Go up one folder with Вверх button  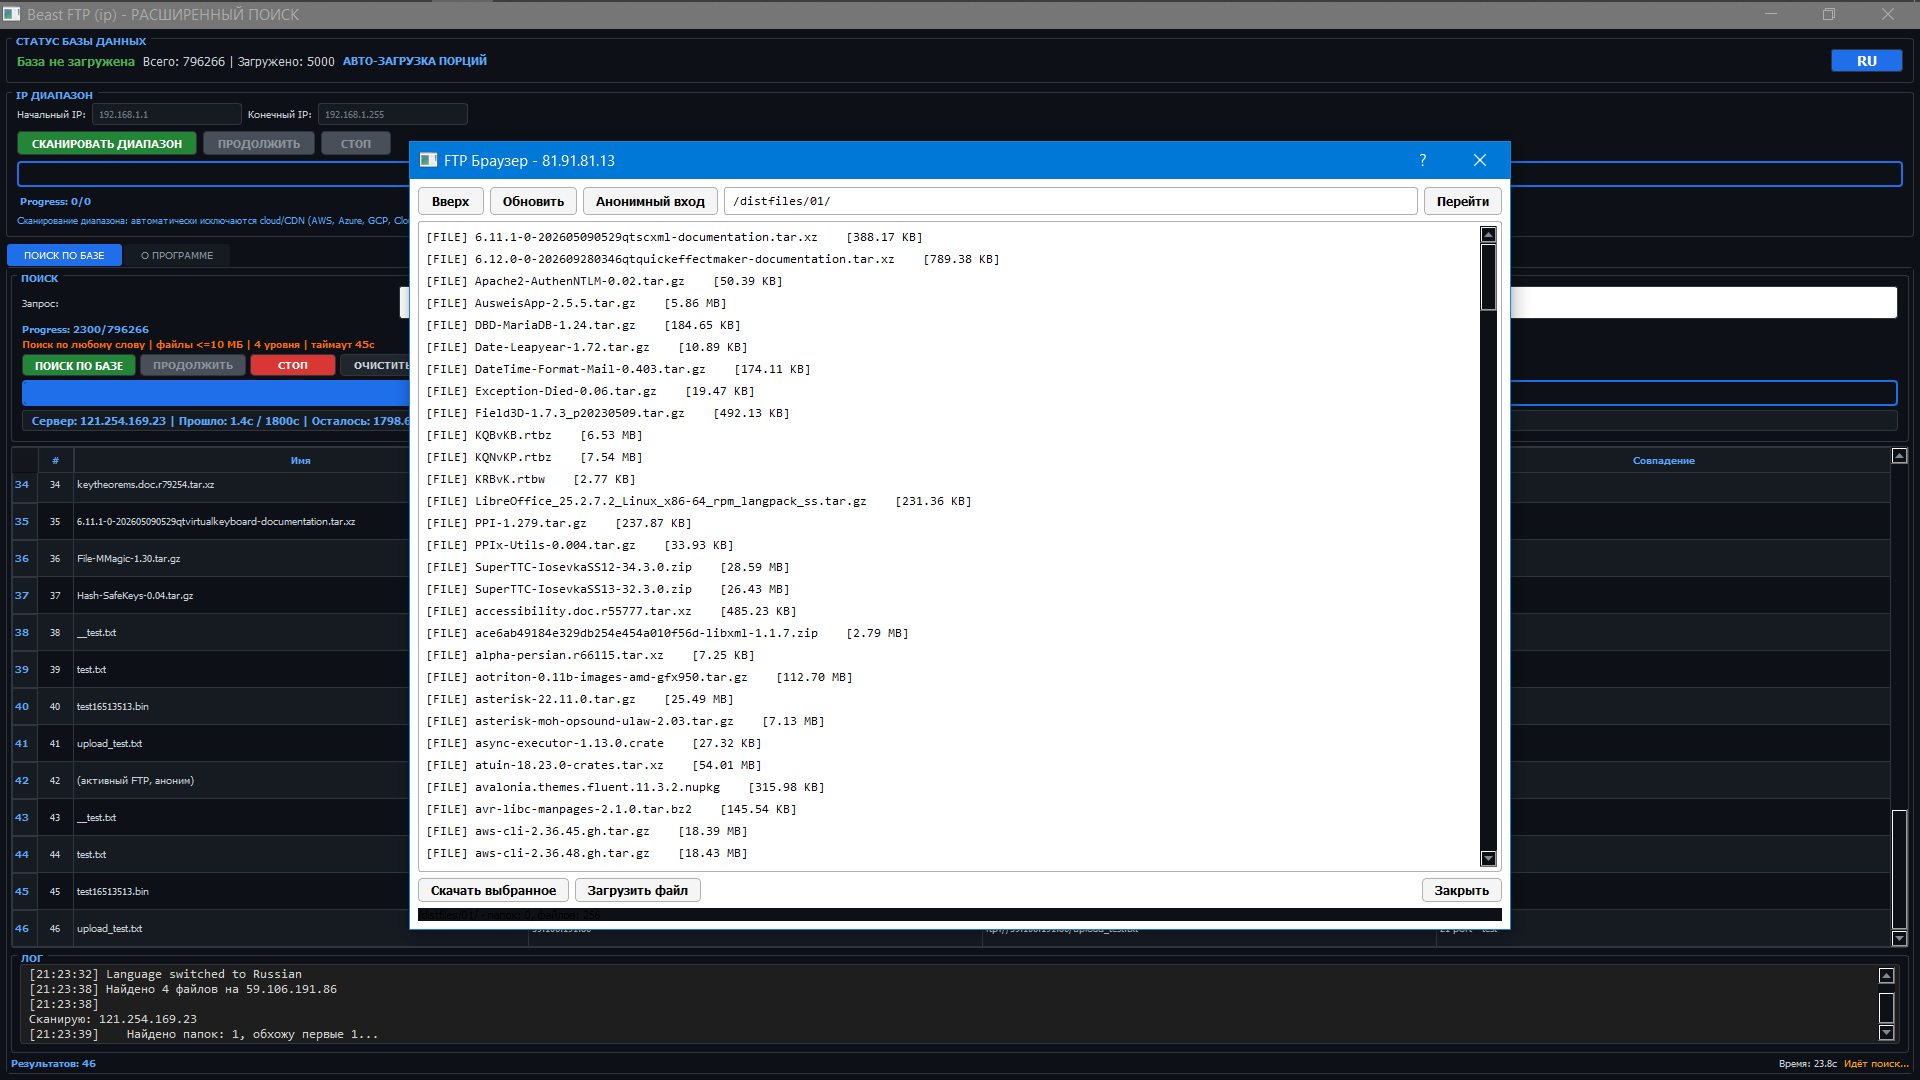click(450, 201)
